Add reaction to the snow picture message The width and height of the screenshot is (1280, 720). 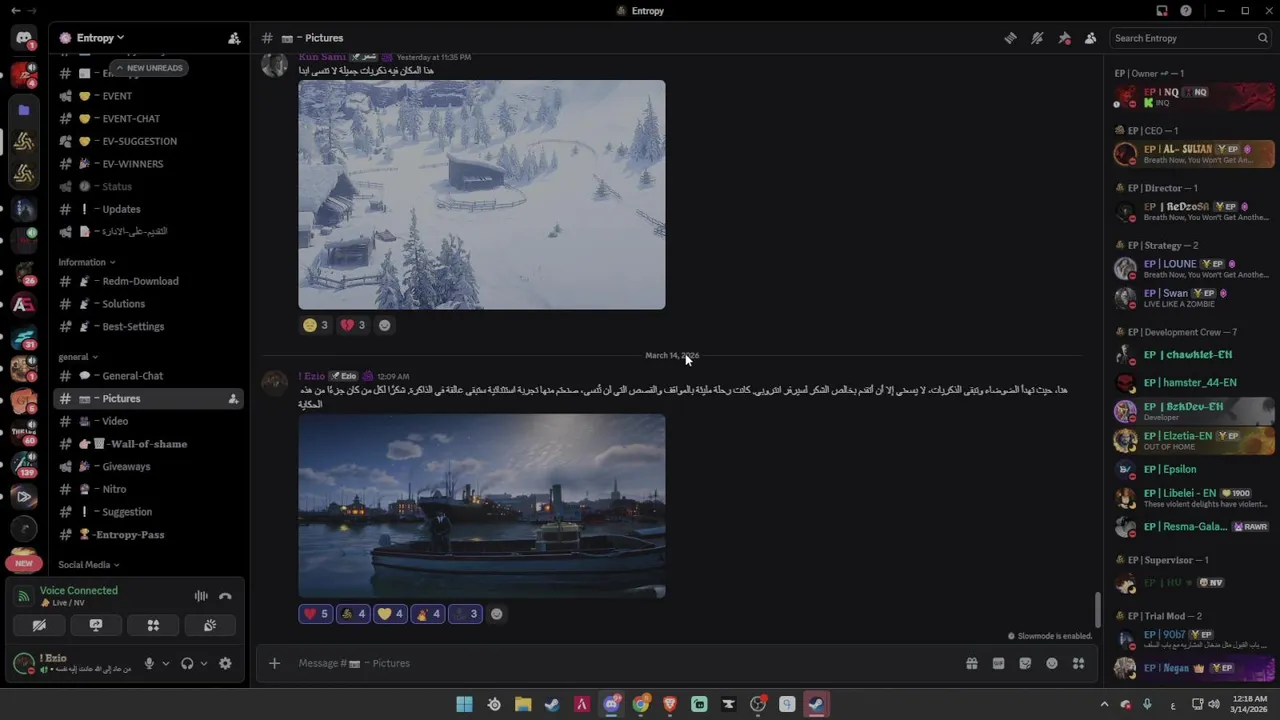coord(384,325)
